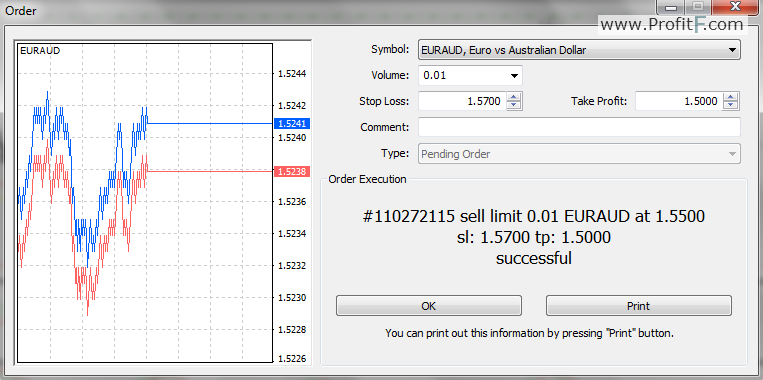This screenshot has width=763, height=380.
Task: Click the EURAUD chart title label
Action: (x=40, y=51)
